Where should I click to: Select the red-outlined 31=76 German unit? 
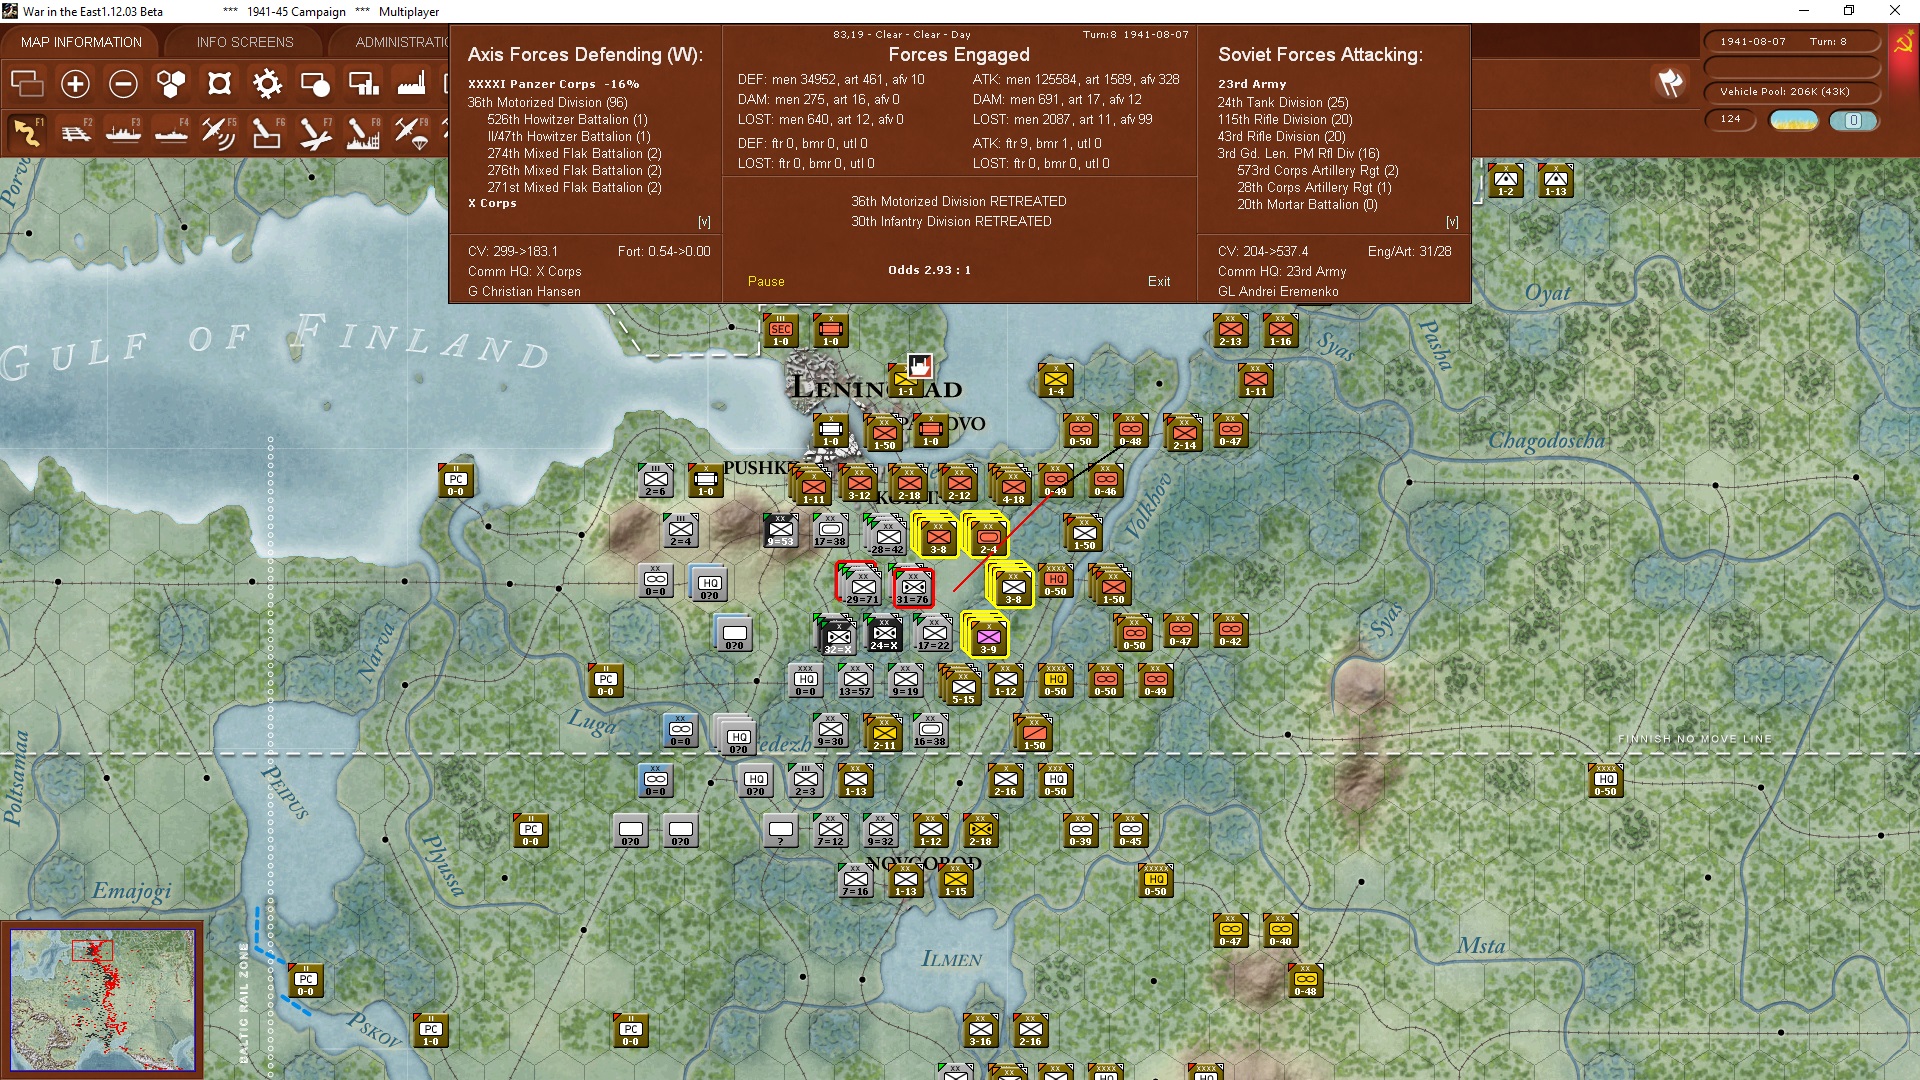(913, 588)
